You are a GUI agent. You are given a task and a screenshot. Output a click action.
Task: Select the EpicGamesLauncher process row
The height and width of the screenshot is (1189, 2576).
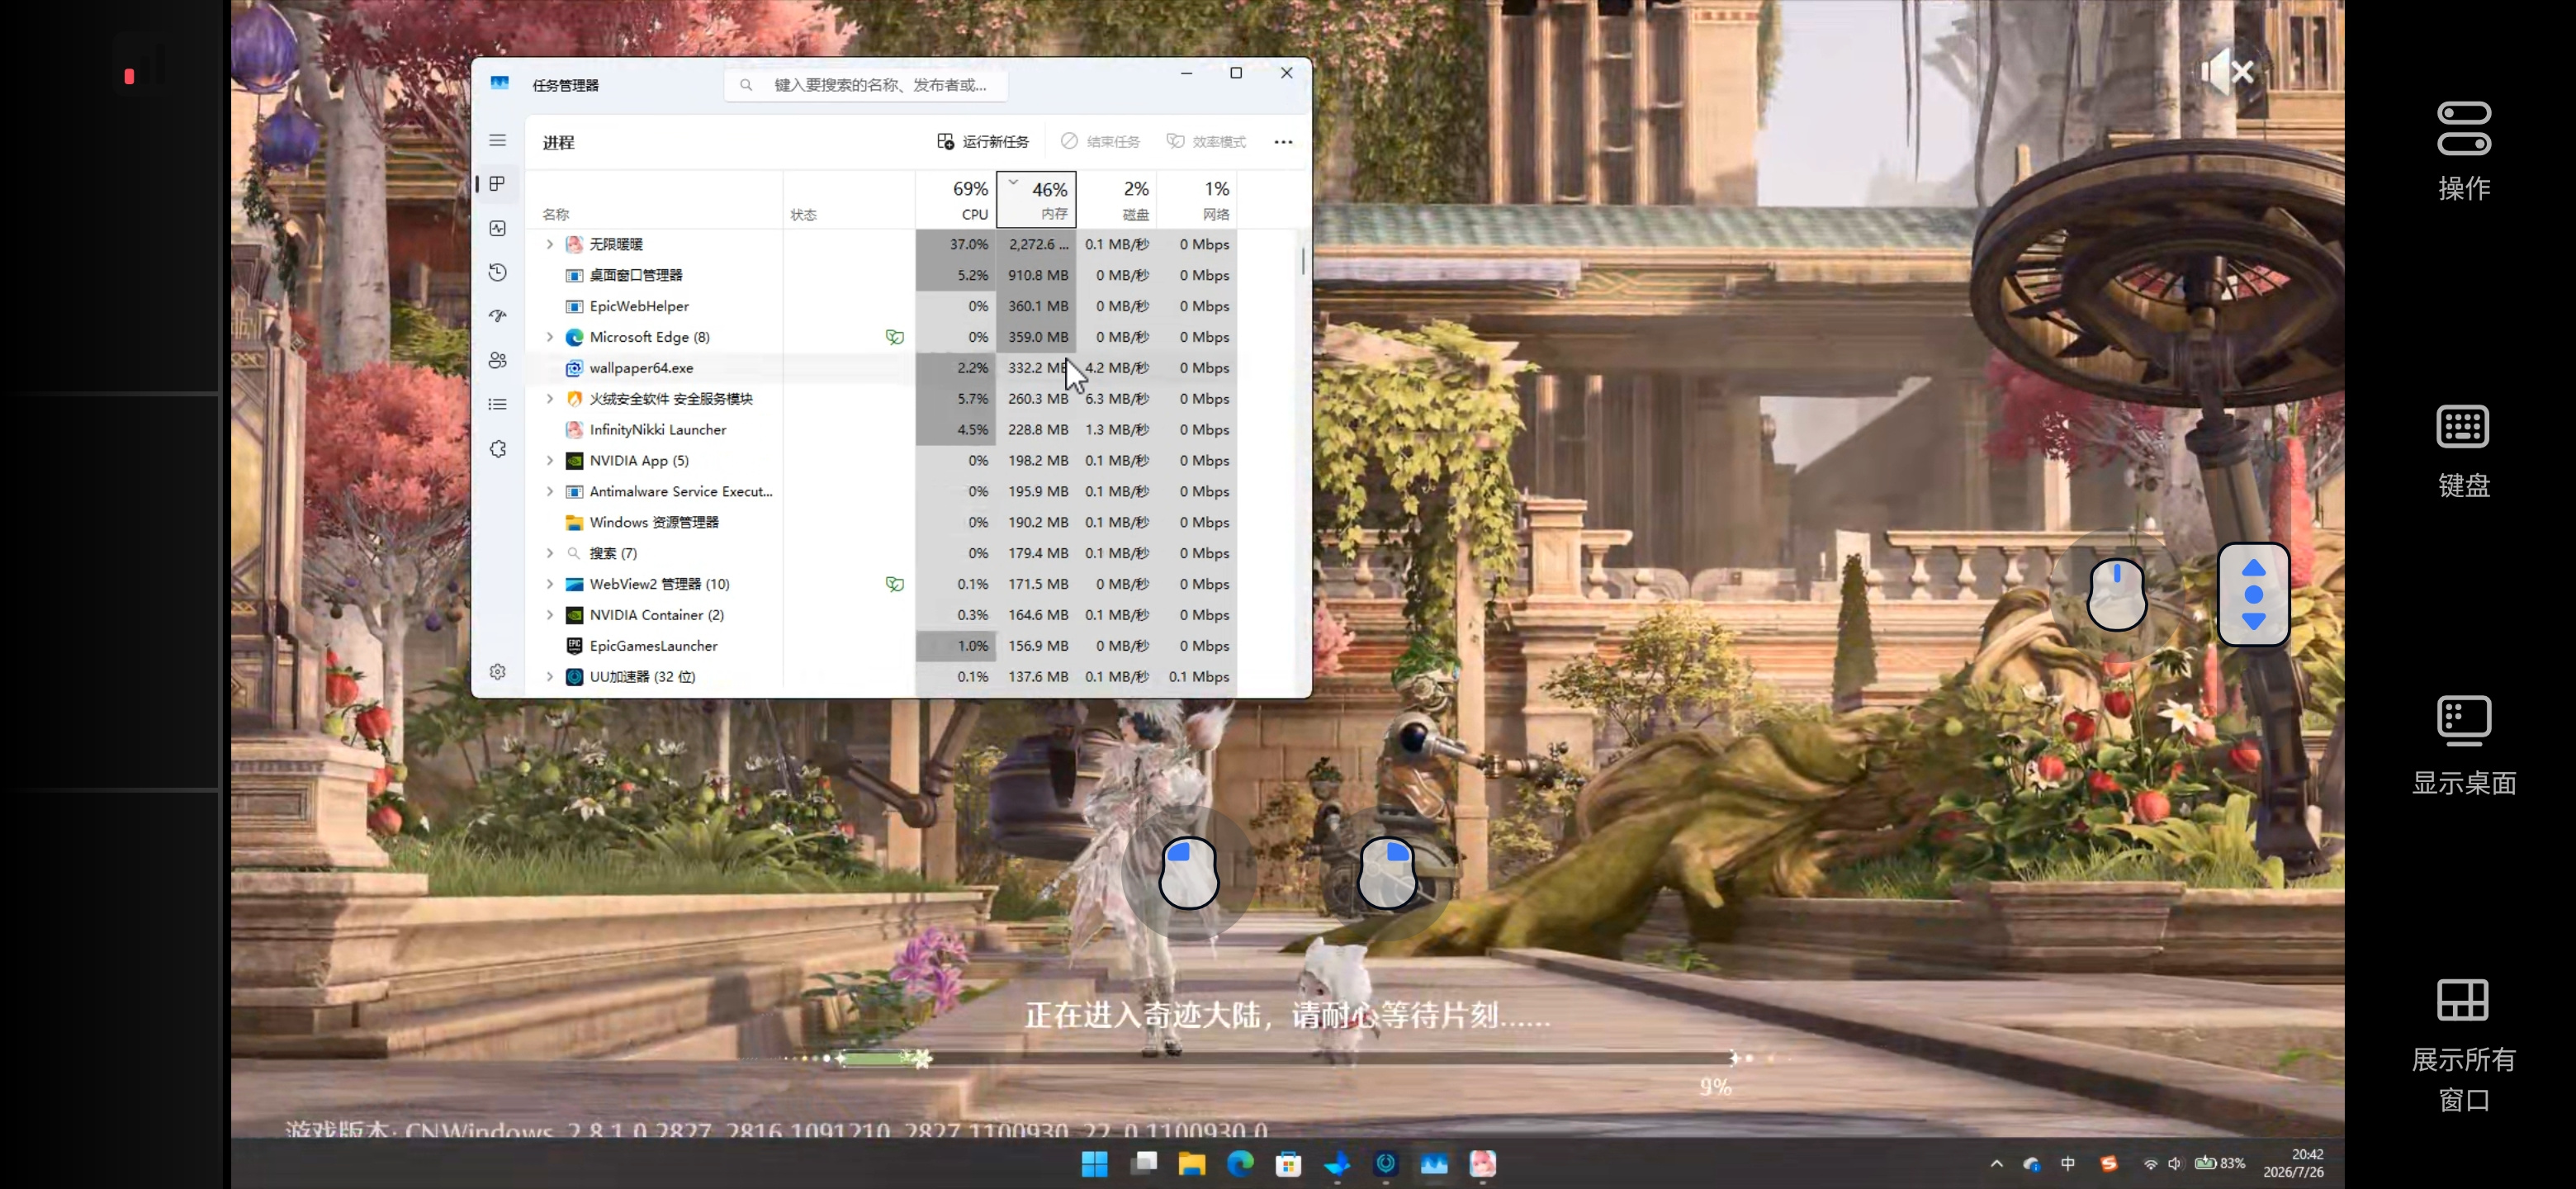tap(882, 646)
